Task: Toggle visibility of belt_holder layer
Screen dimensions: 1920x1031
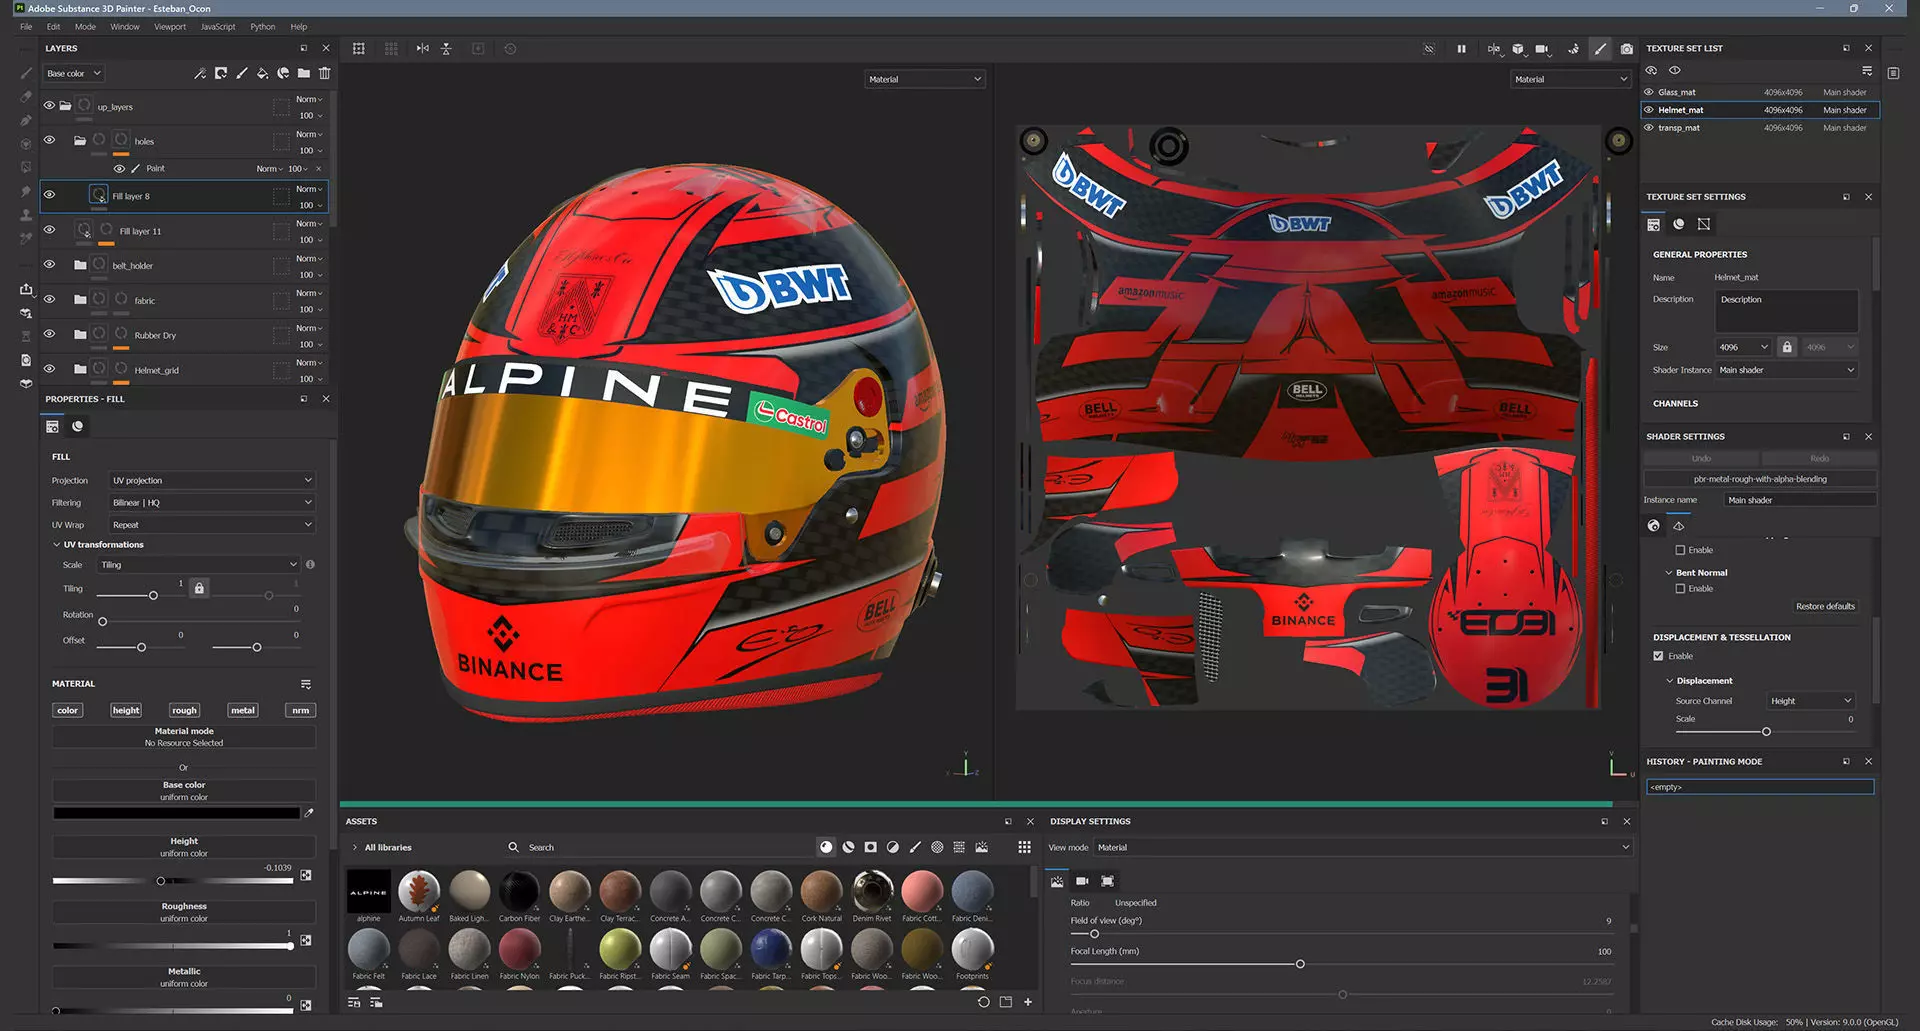Action: [x=49, y=264]
